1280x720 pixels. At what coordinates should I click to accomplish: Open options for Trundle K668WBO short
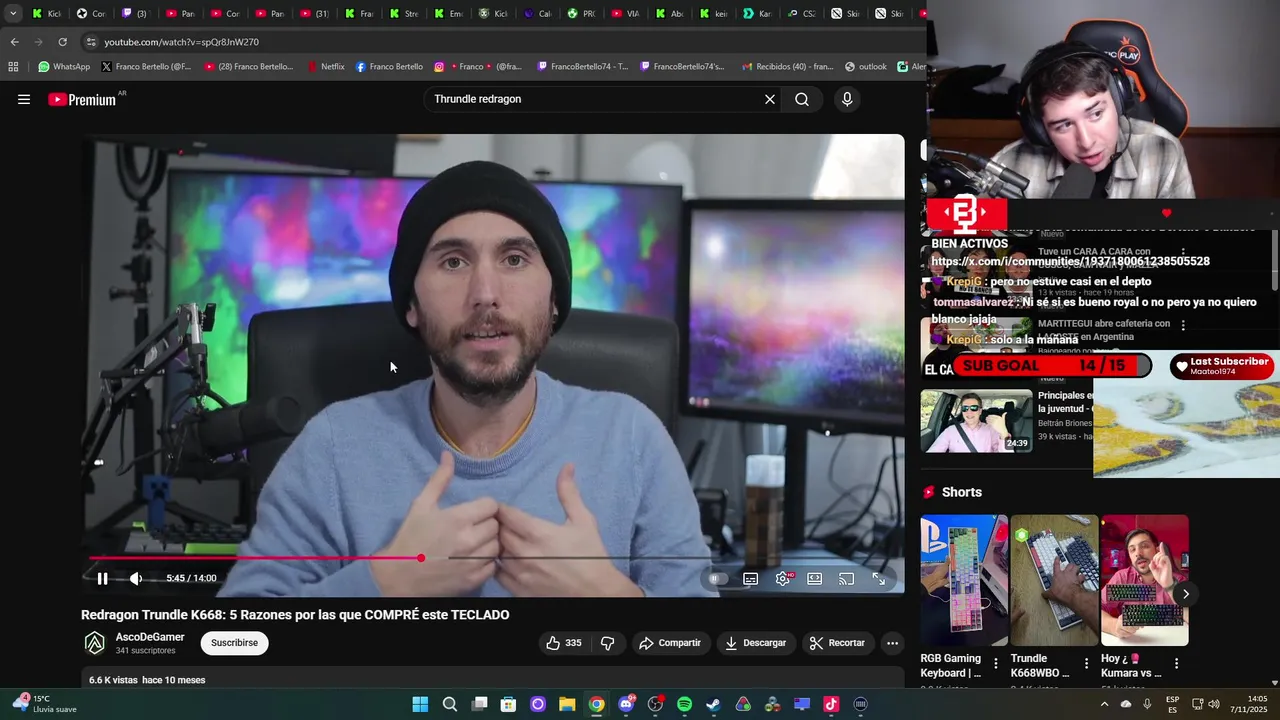click(x=1086, y=663)
